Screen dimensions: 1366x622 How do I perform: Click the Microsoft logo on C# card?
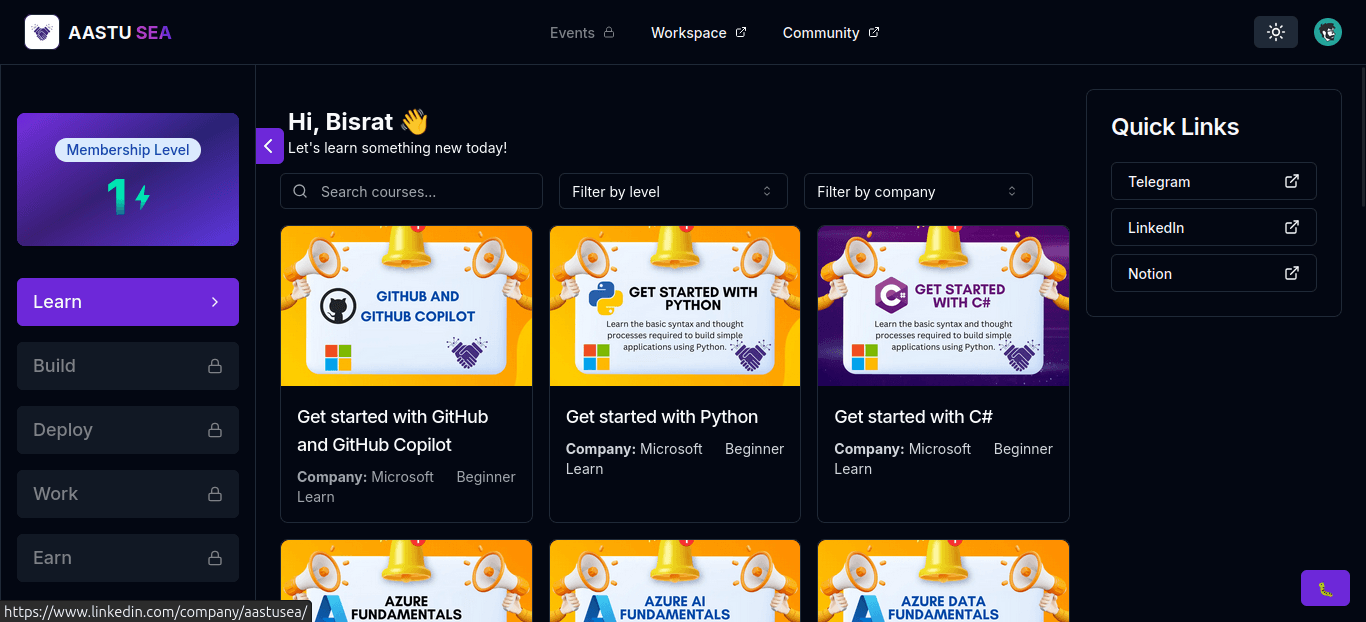(x=865, y=357)
